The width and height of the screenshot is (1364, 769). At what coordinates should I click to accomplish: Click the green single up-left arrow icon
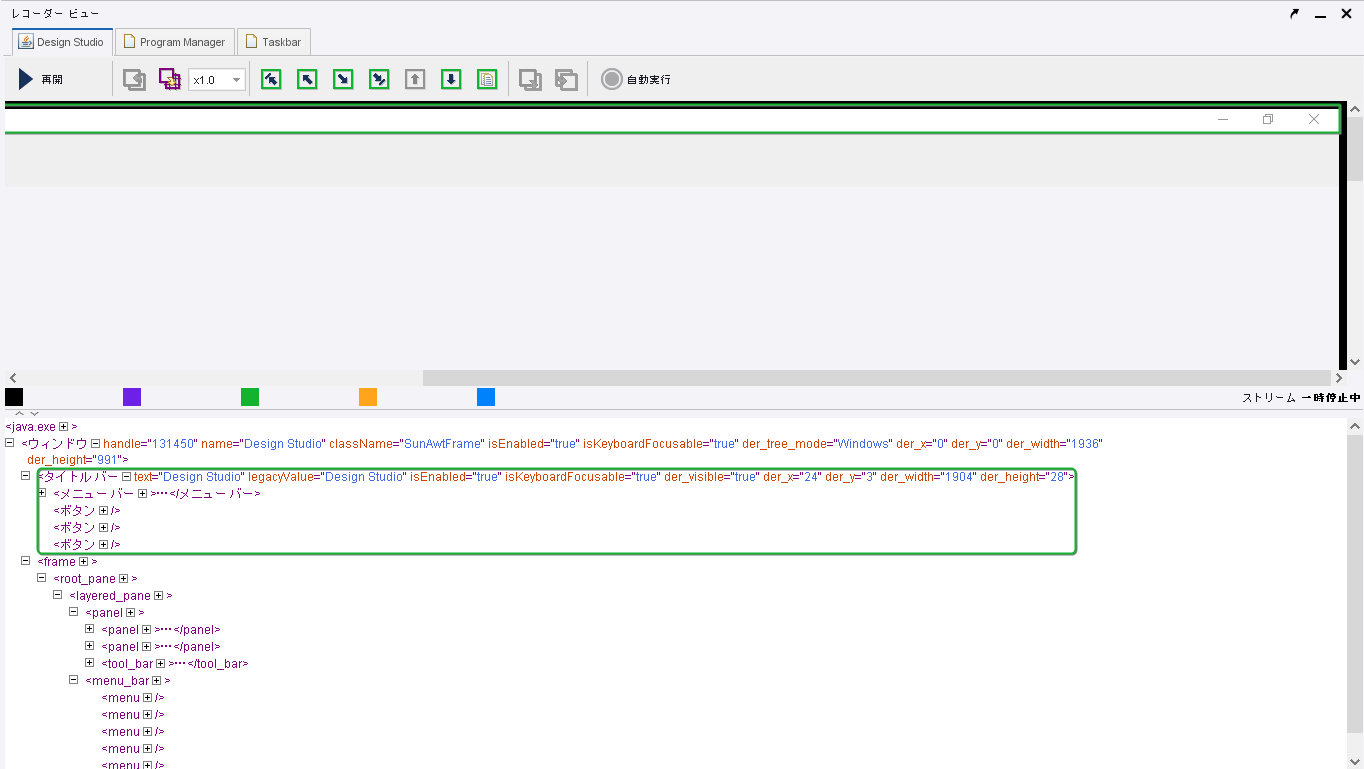click(307, 79)
